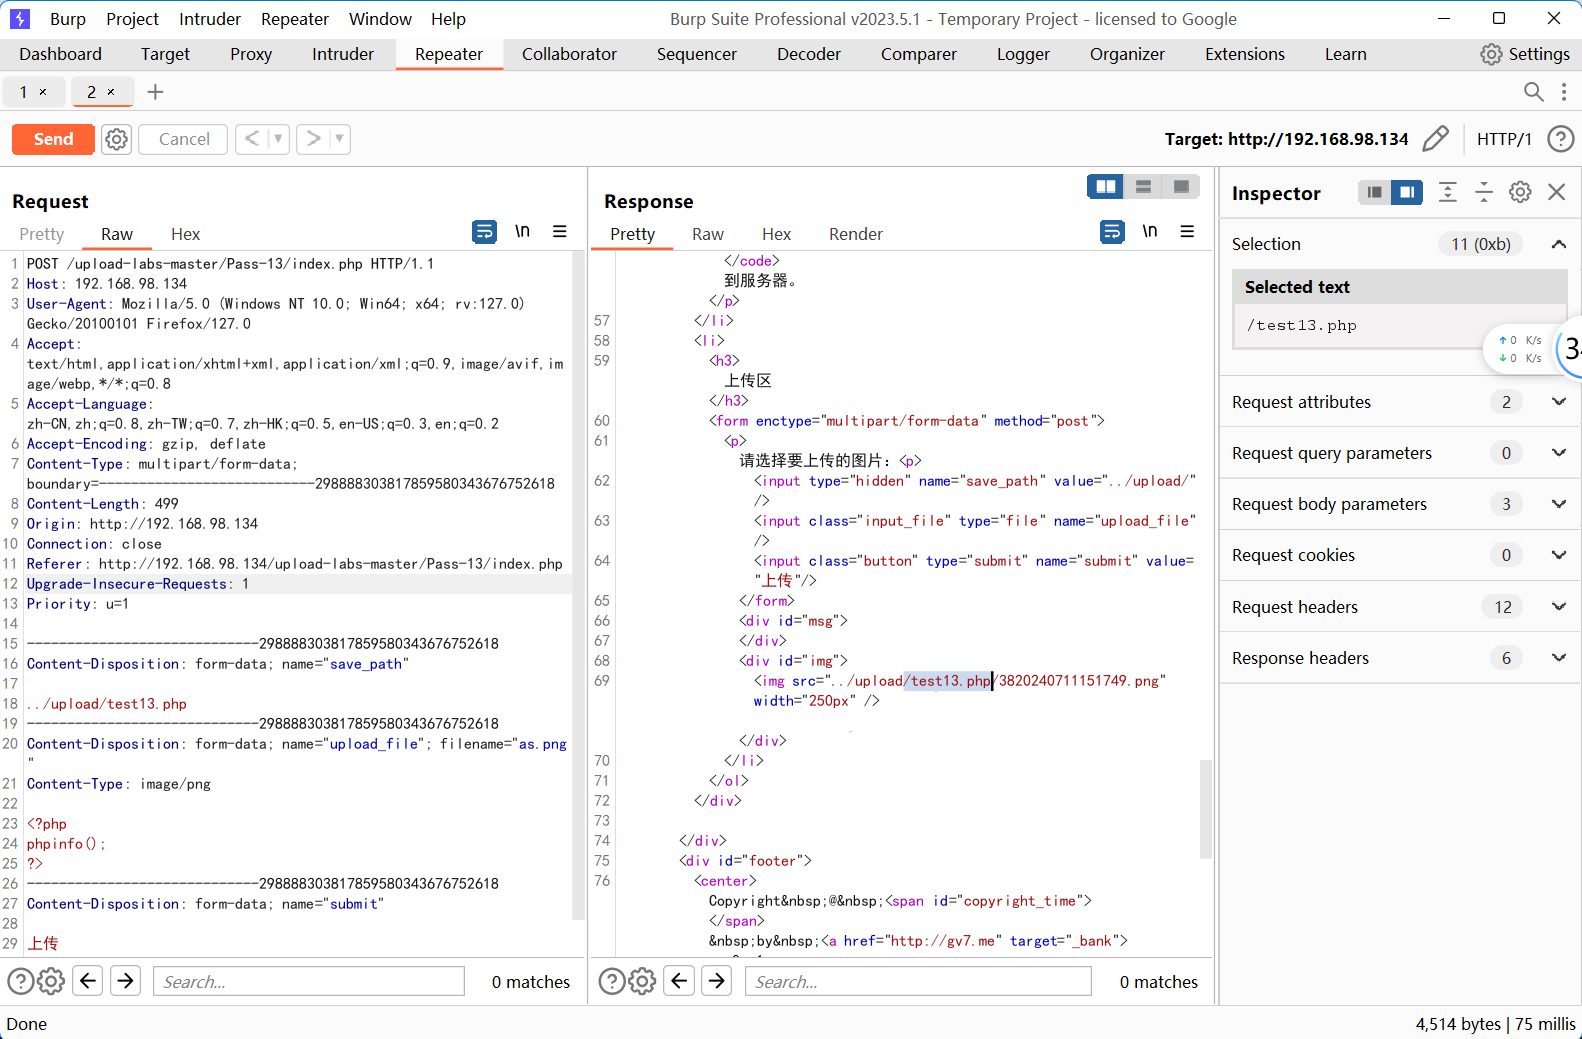Open Request panel hamburger menu
The width and height of the screenshot is (1582, 1039).
pos(560,232)
